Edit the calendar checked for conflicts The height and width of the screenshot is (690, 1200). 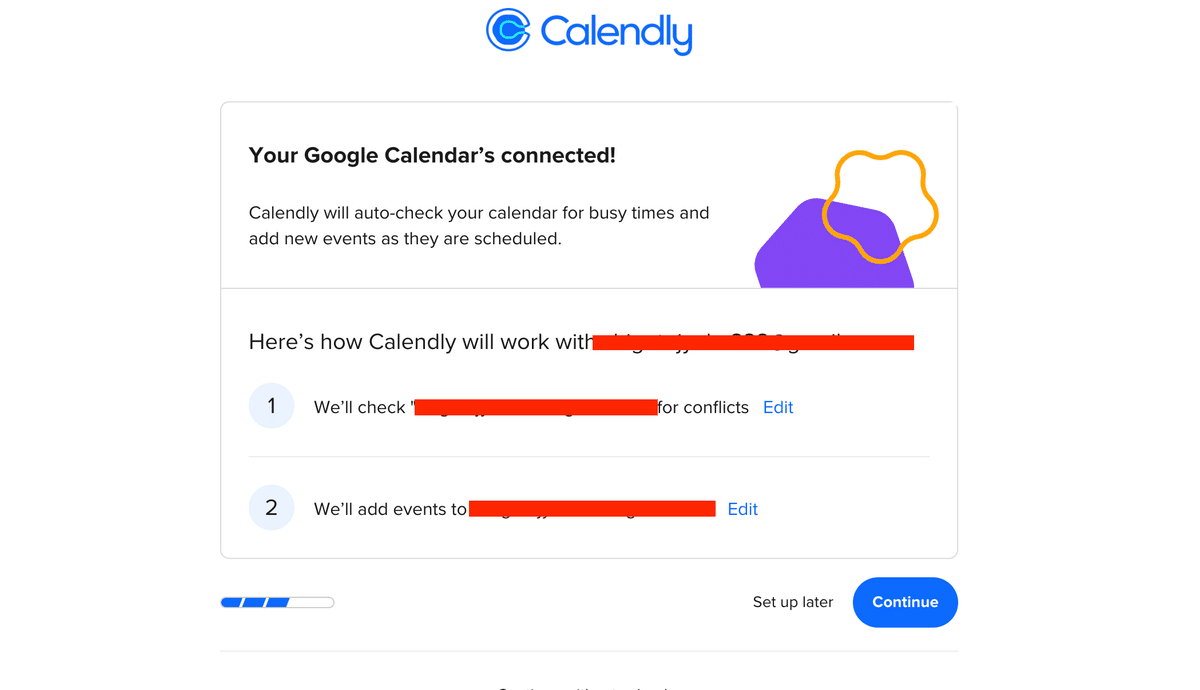point(778,407)
